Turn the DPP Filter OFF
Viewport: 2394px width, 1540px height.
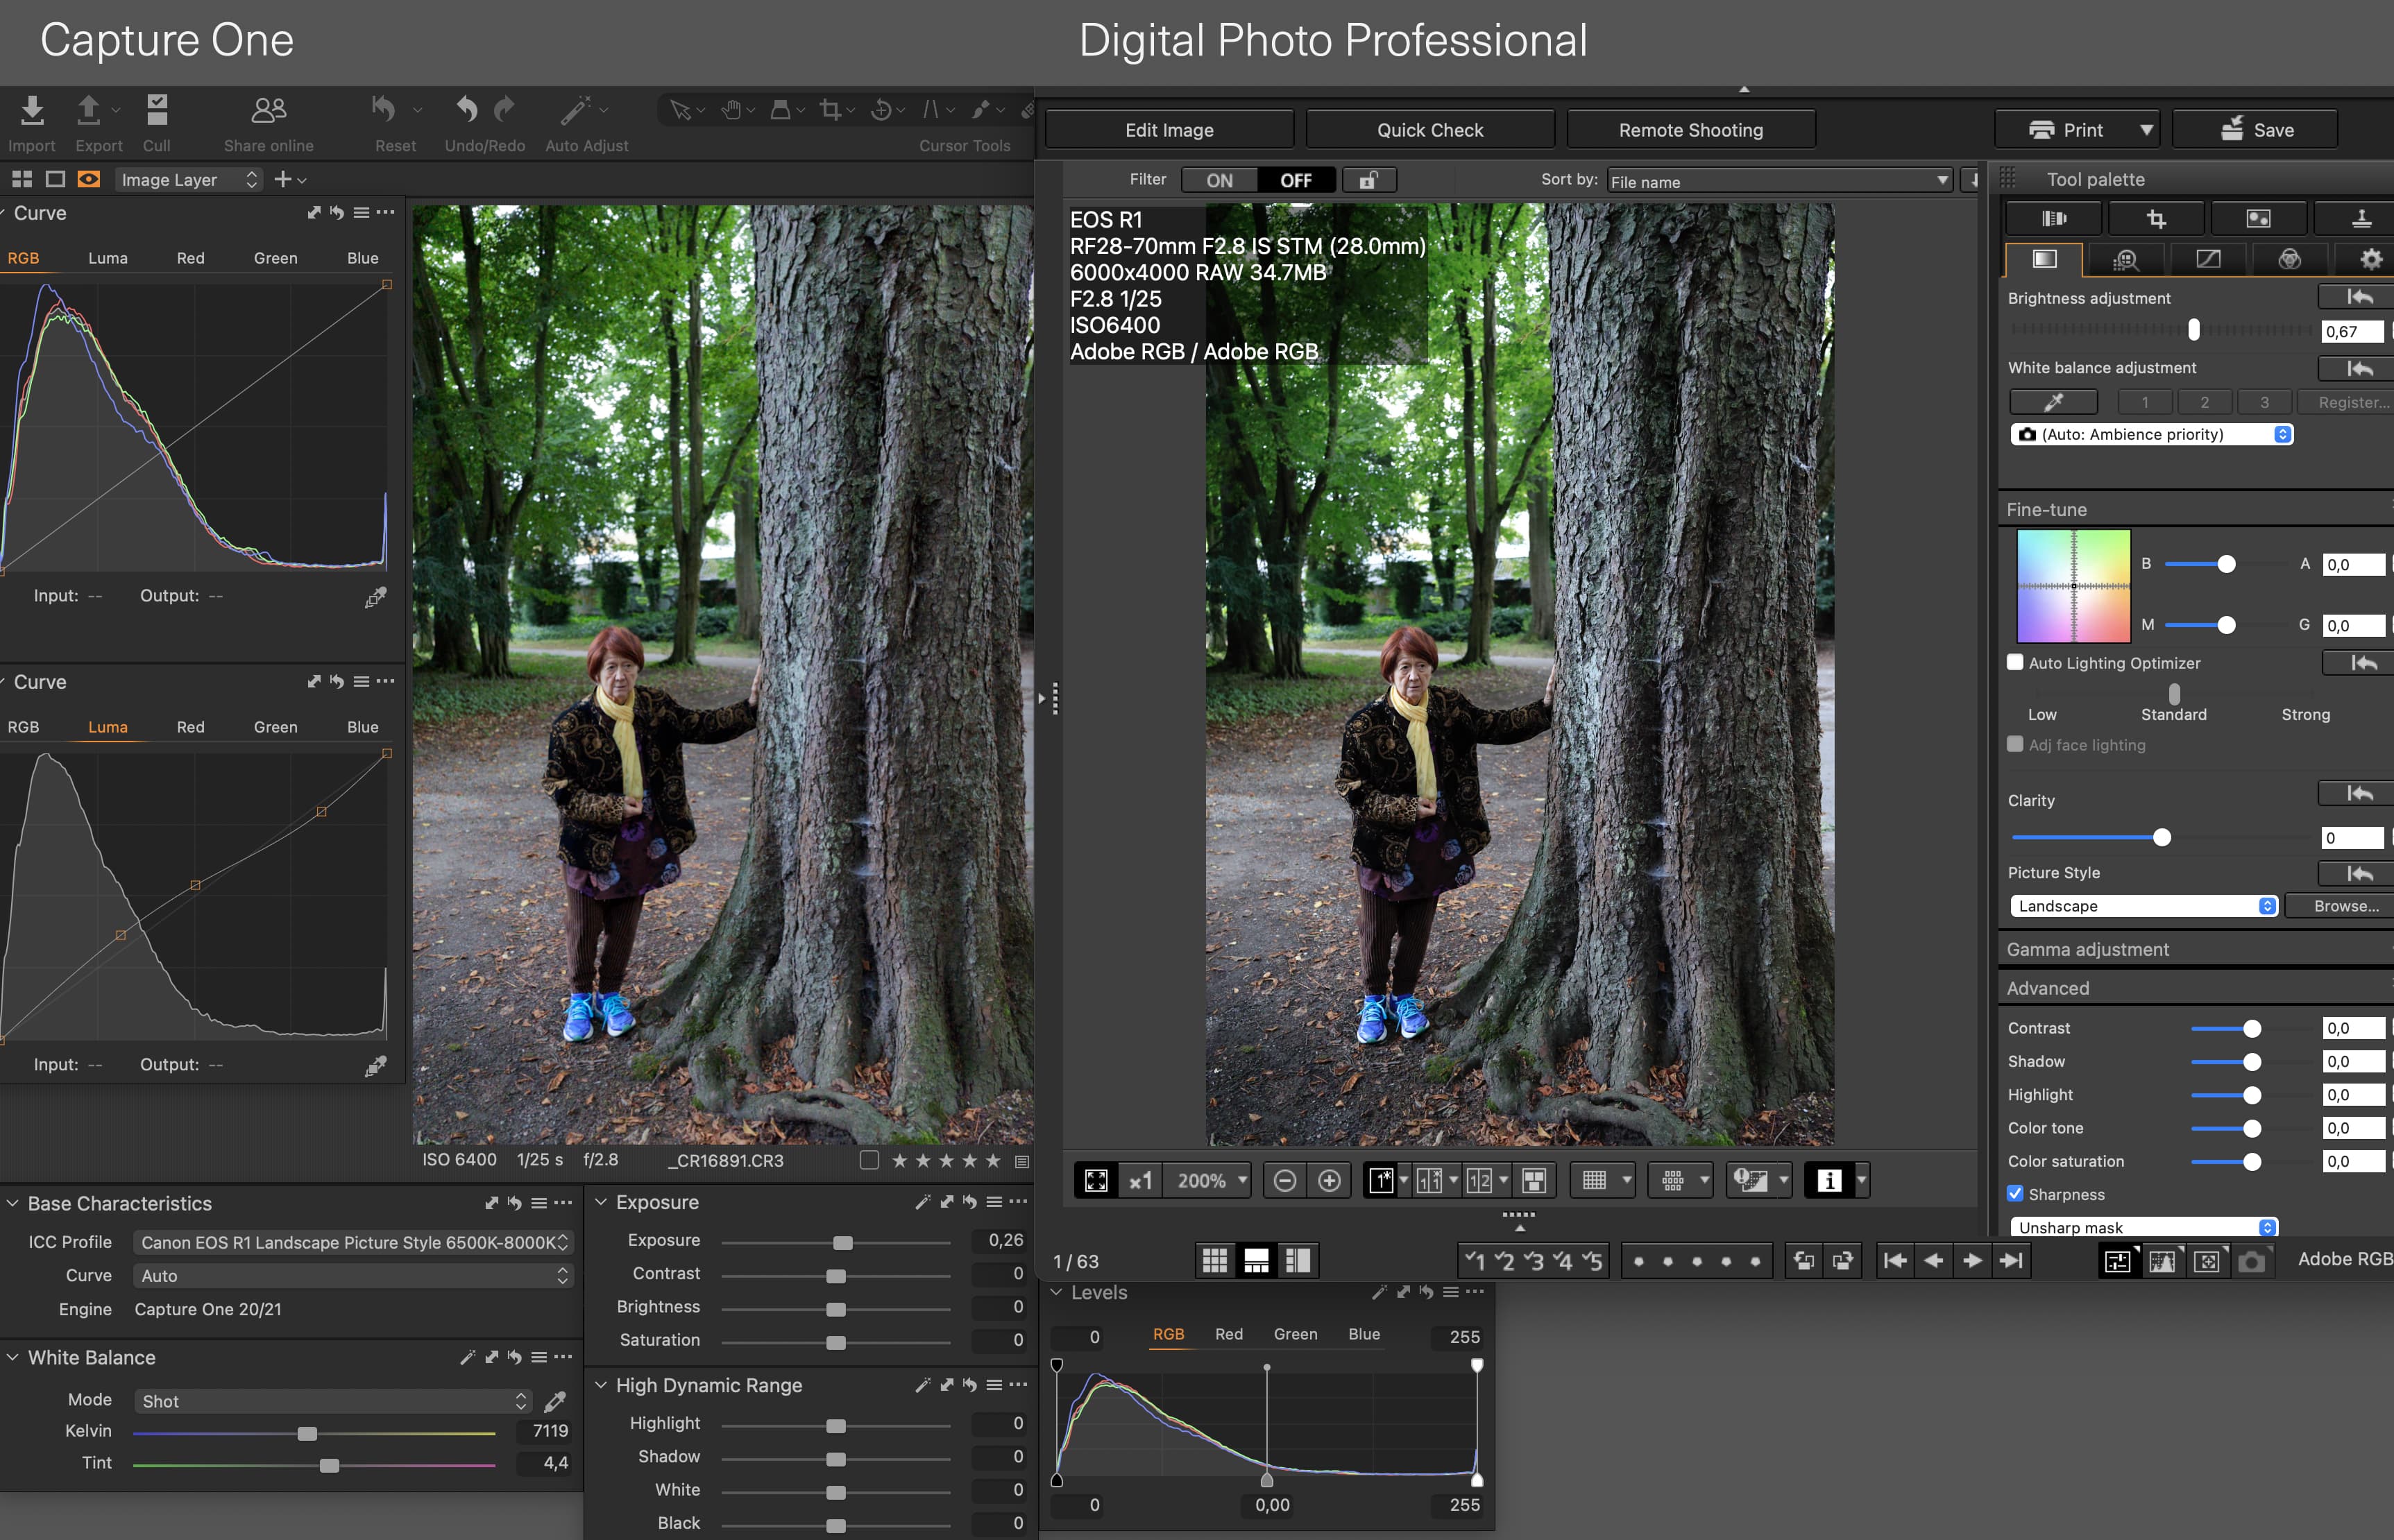click(1296, 180)
